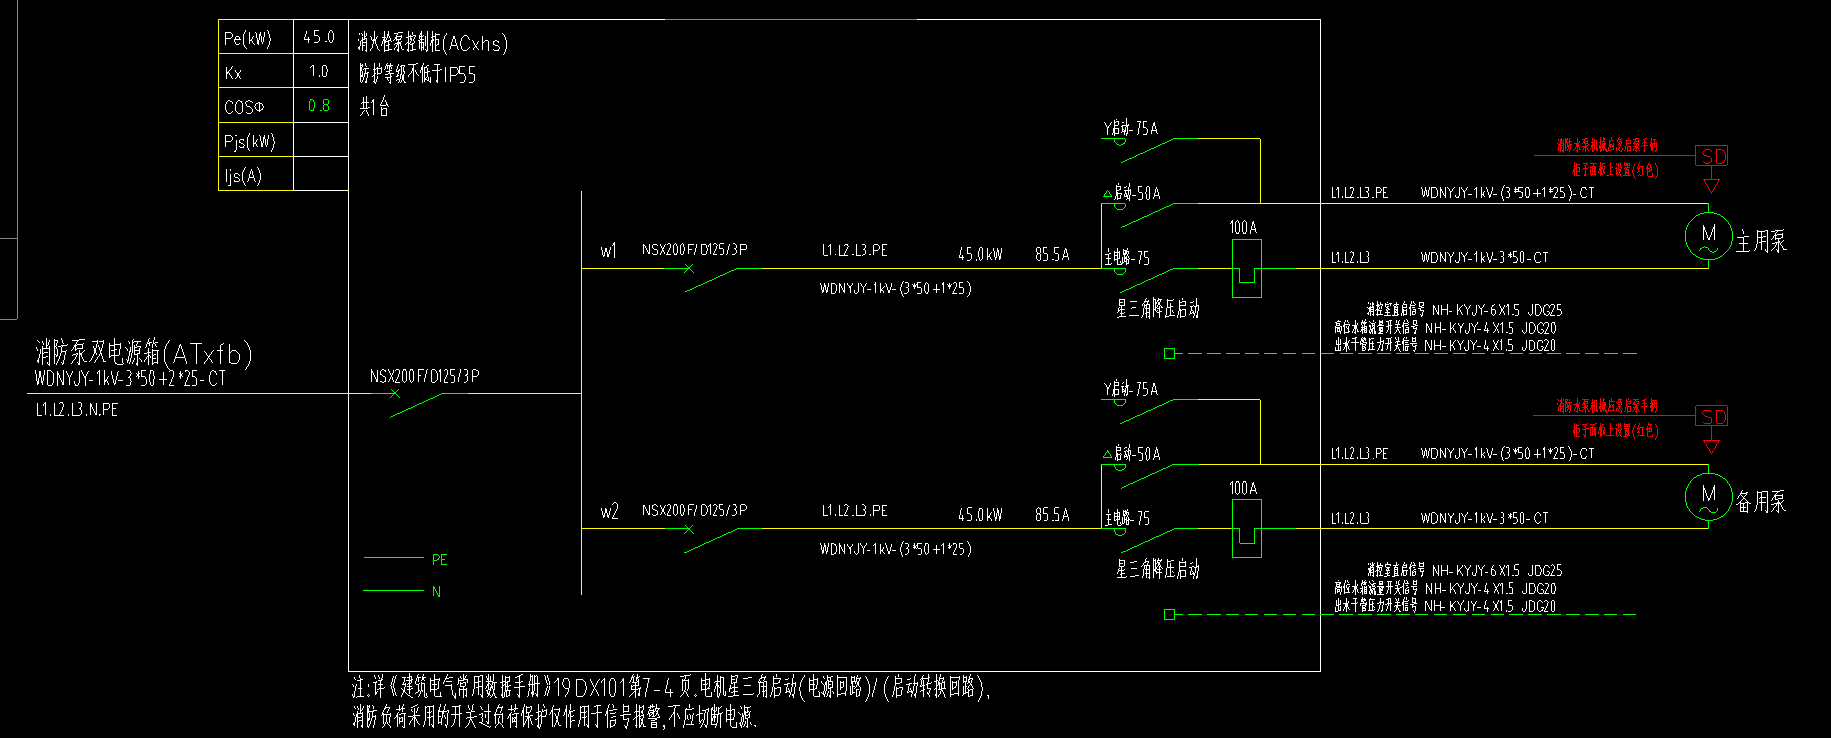Select the N legend line label
Image resolution: width=1831 pixels, height=738 pixels.
click(436, 592)
